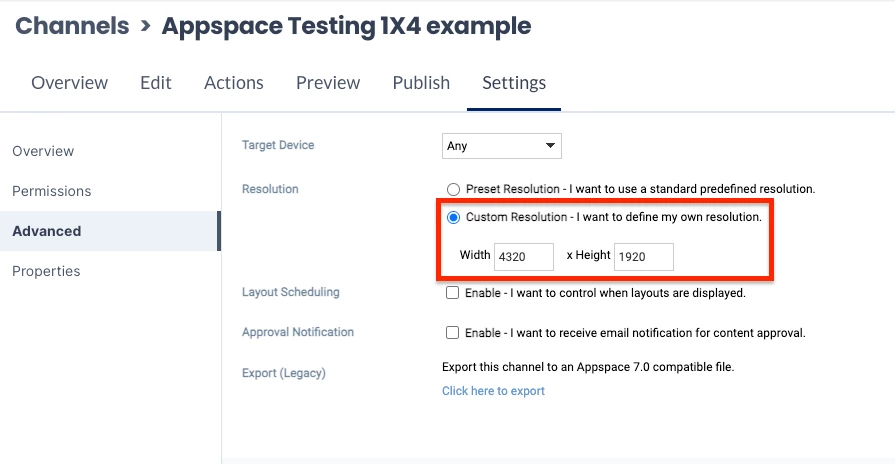Viewport: 895px width, 464px height.
Task: Select Overview in the settings sidebar
Action: (43, 151)
